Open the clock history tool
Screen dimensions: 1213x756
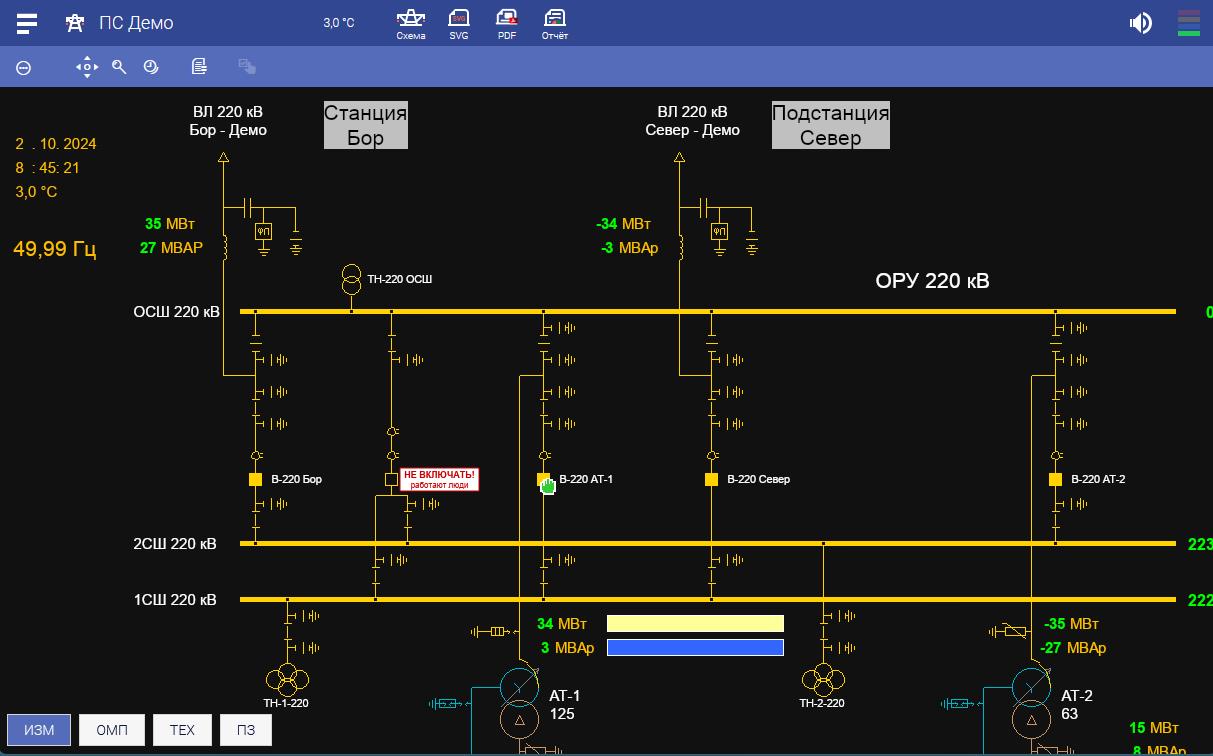point(151,67)
